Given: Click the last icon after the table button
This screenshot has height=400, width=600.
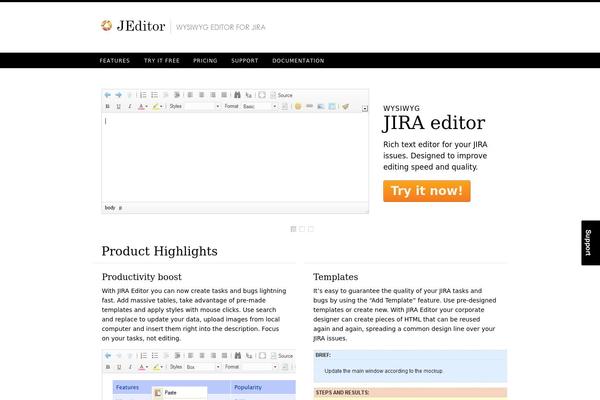Looking at the screenshot, I should pyautogui.click(x=345, y=106).
